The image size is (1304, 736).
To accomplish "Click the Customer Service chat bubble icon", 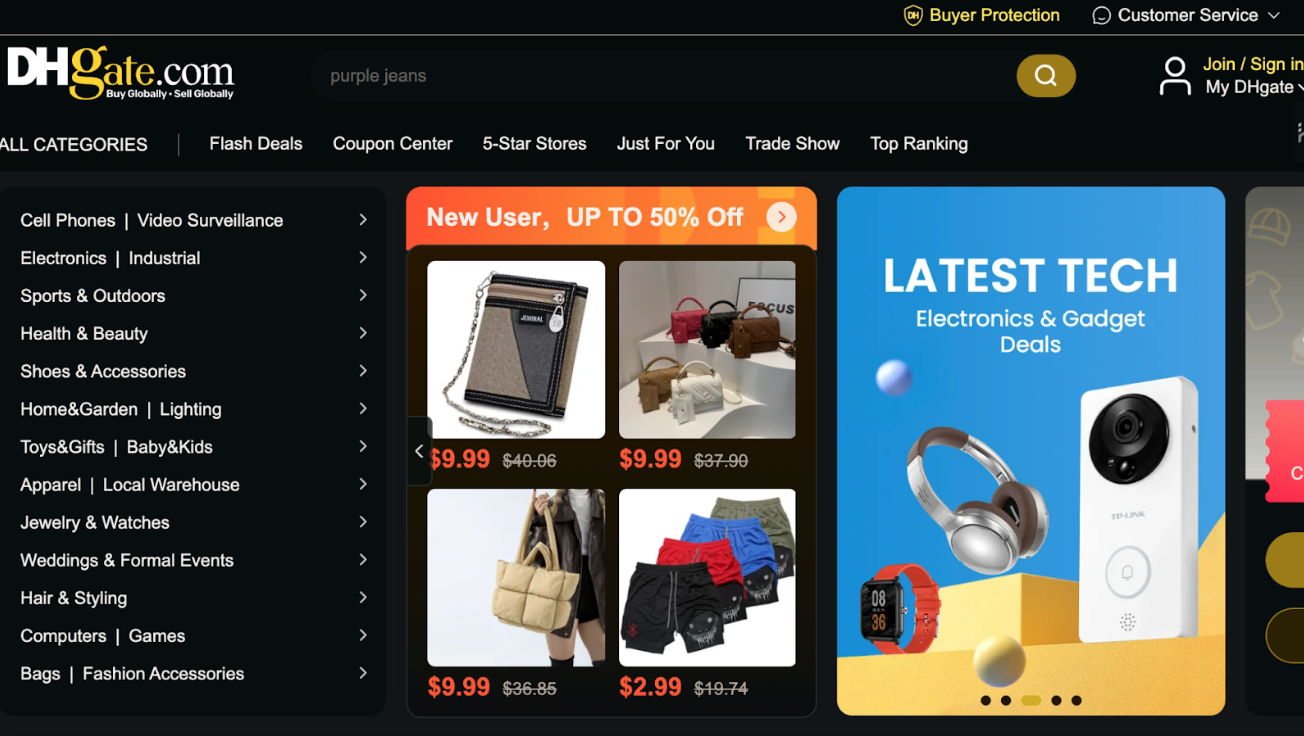I will click(1101, 16).
